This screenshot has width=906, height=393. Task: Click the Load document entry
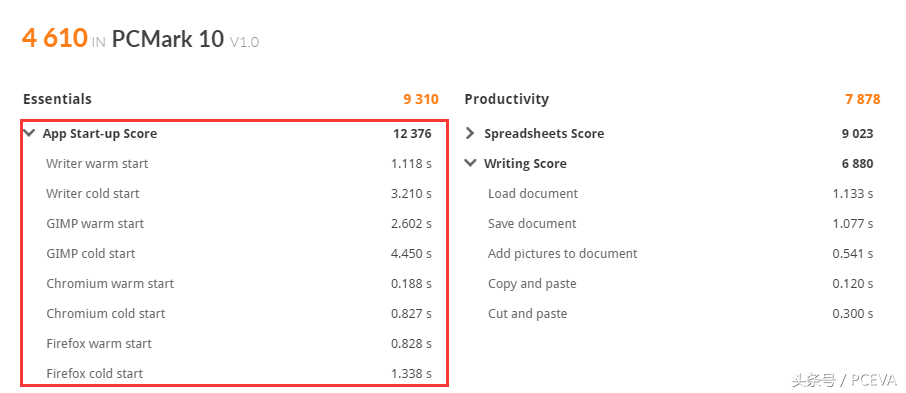point(681,194)
